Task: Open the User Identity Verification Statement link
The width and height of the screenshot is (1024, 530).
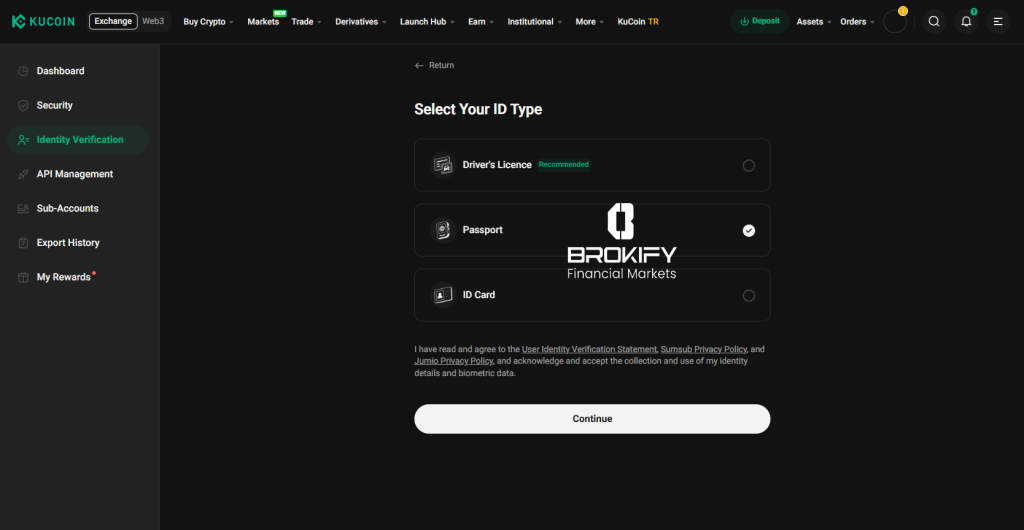Action: [589, 349]
